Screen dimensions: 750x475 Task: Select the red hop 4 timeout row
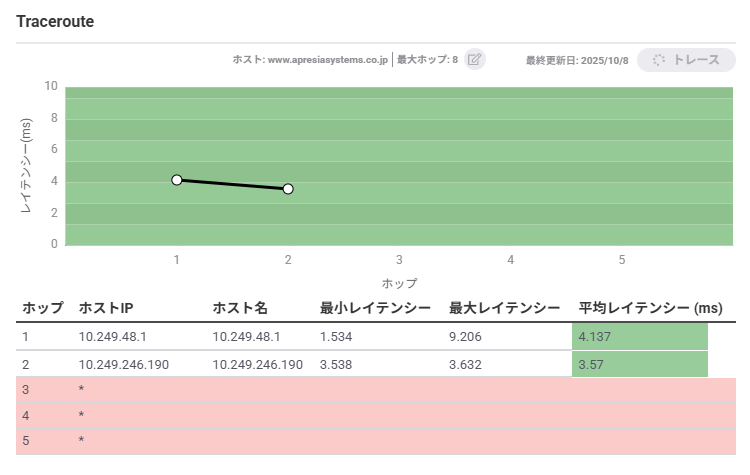pyautogui.click(x=375, y=414)
